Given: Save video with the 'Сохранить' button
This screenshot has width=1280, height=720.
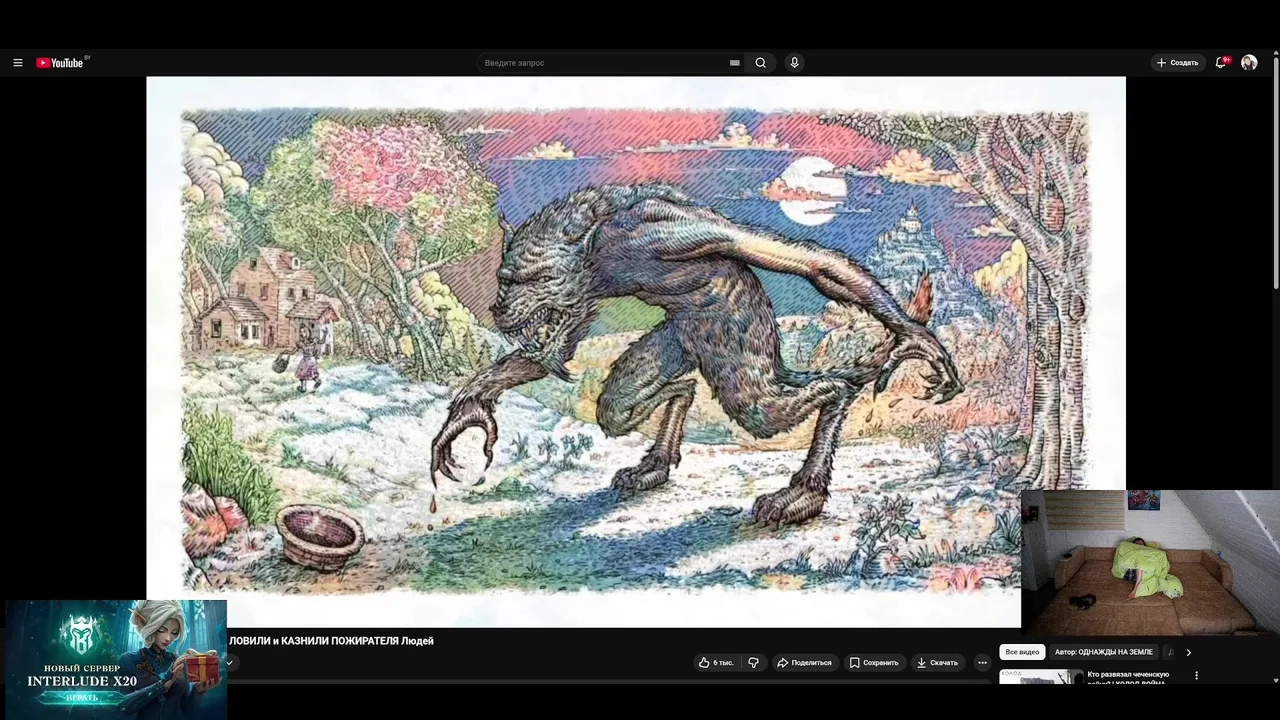Looking at the screenshot, I should 874,663.
